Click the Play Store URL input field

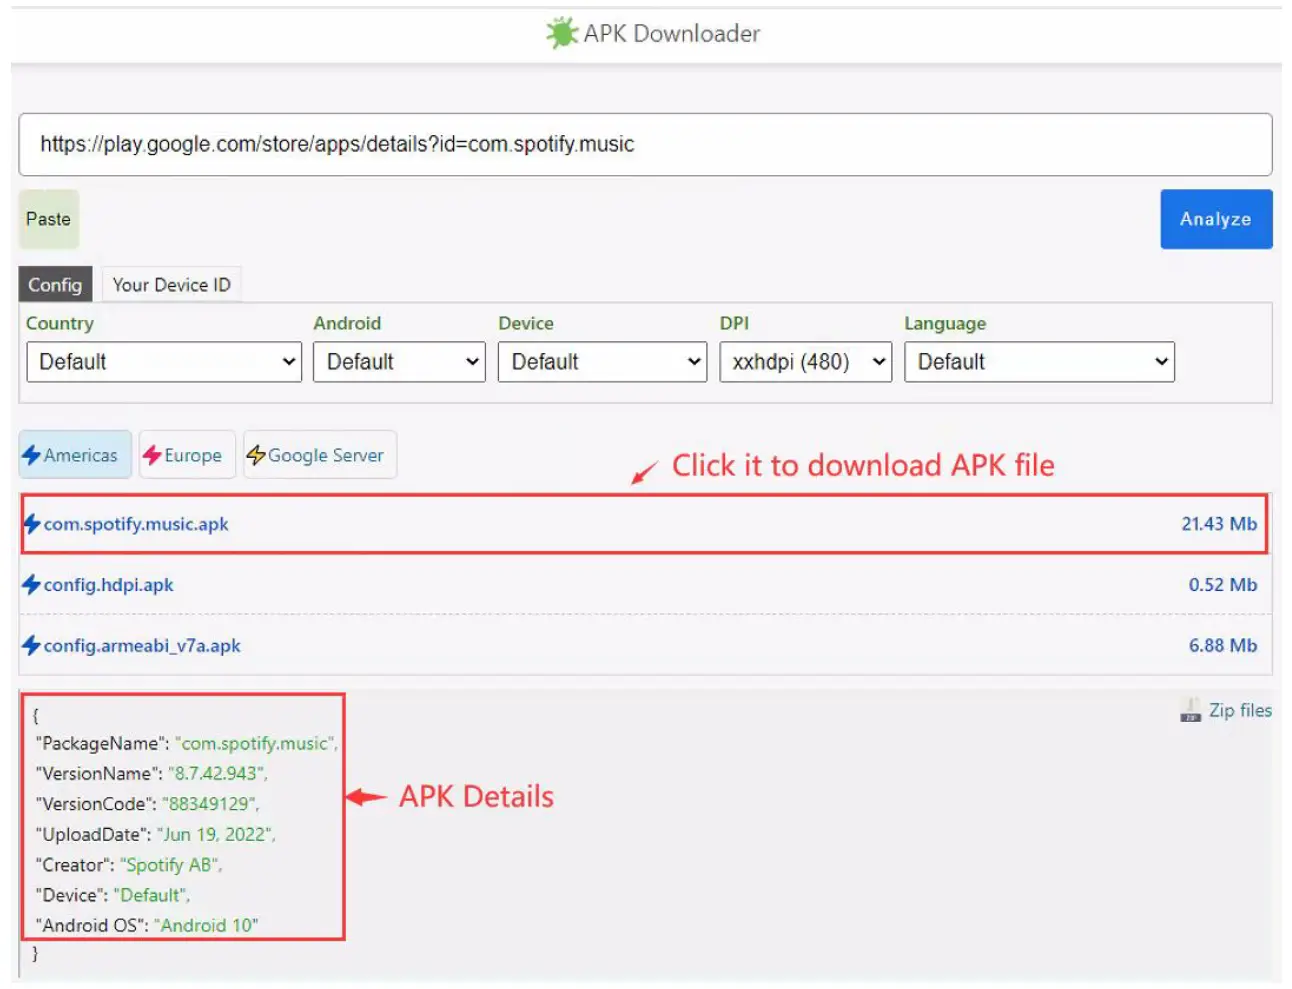645,144
